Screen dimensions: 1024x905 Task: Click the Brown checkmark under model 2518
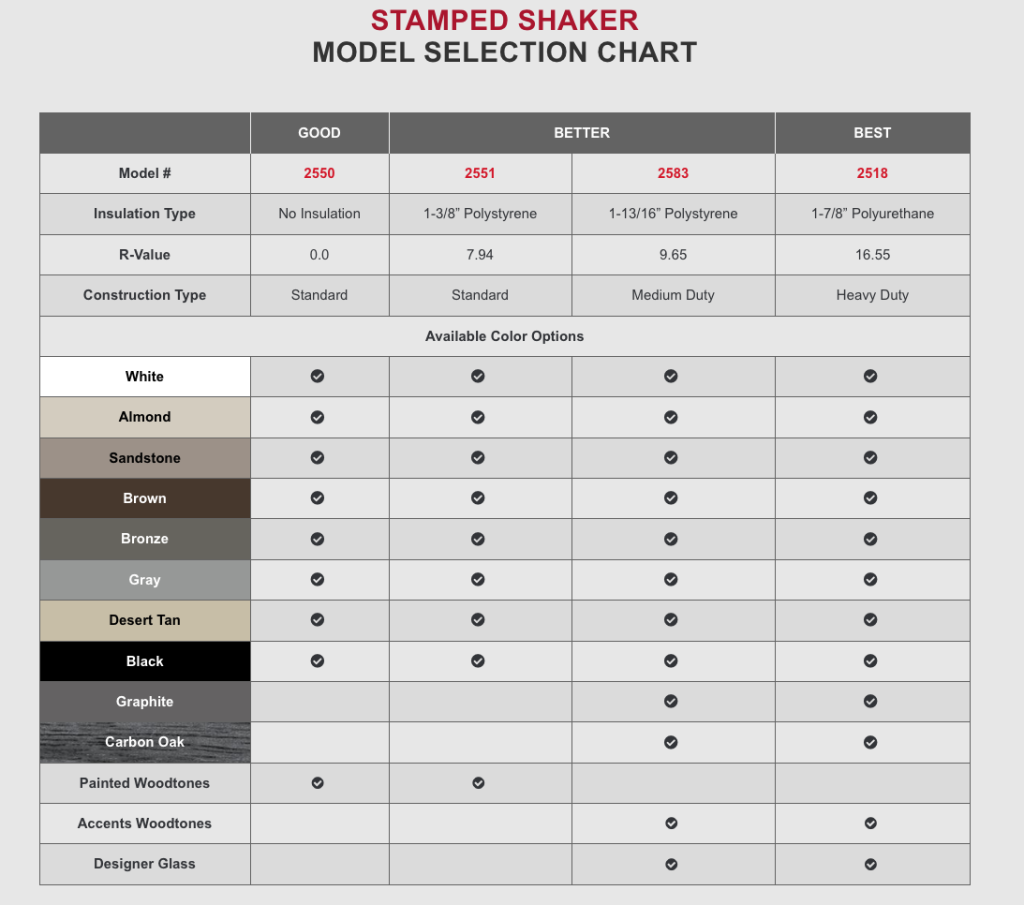click(x=871, y=498)
